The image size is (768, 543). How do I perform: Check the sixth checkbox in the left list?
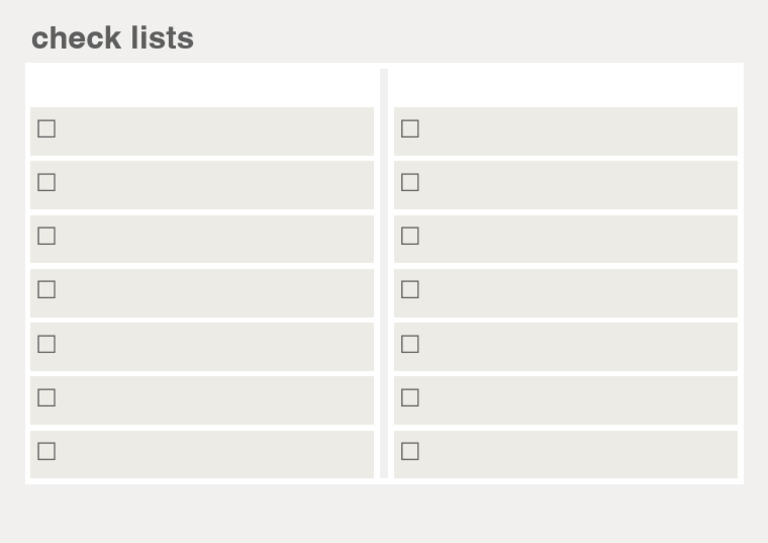tap(46, 398)
